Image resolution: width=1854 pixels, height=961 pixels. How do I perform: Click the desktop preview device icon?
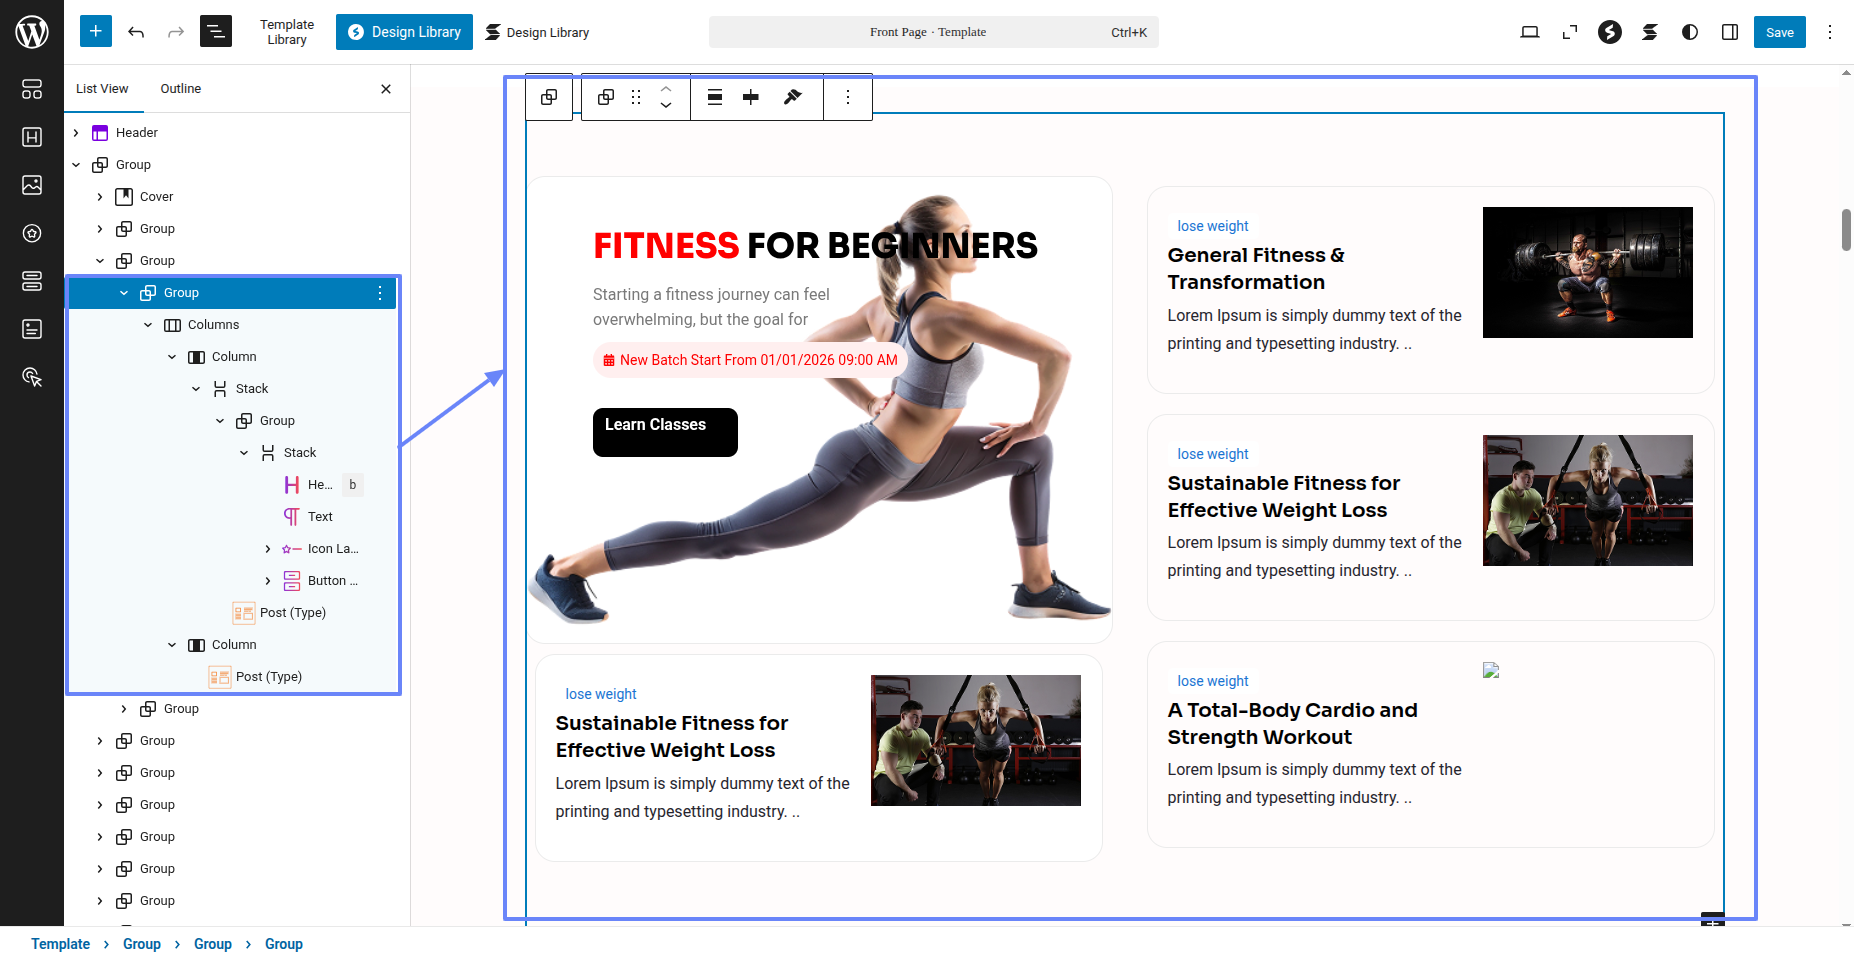(x=1530, y=32)
